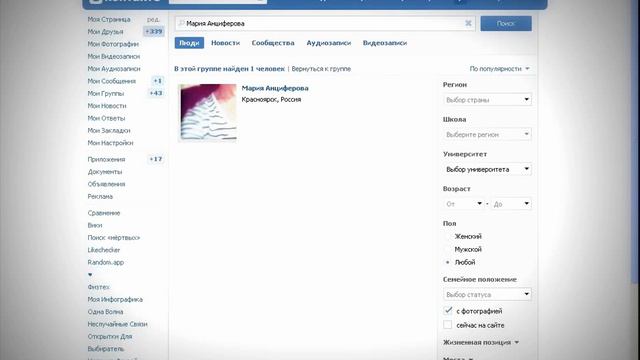Open Одна Волна in sidebar
This screenshot has width=640, height=360.
[105, 311]
